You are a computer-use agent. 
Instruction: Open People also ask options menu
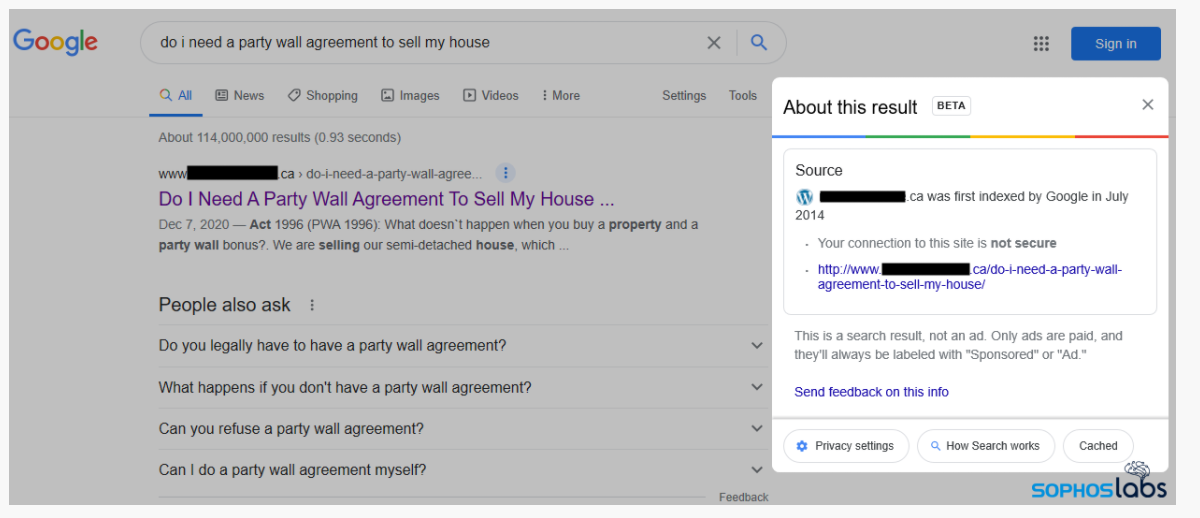312,305
